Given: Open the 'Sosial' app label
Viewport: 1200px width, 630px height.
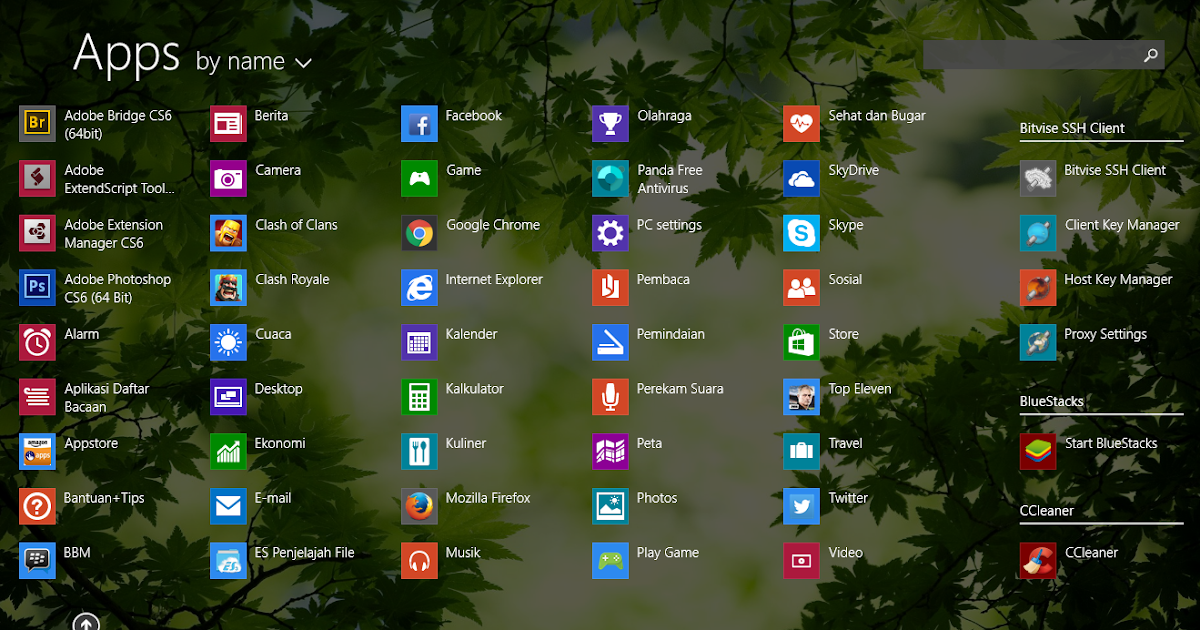Looking at the screenshot, I should (x=845, y=279).
